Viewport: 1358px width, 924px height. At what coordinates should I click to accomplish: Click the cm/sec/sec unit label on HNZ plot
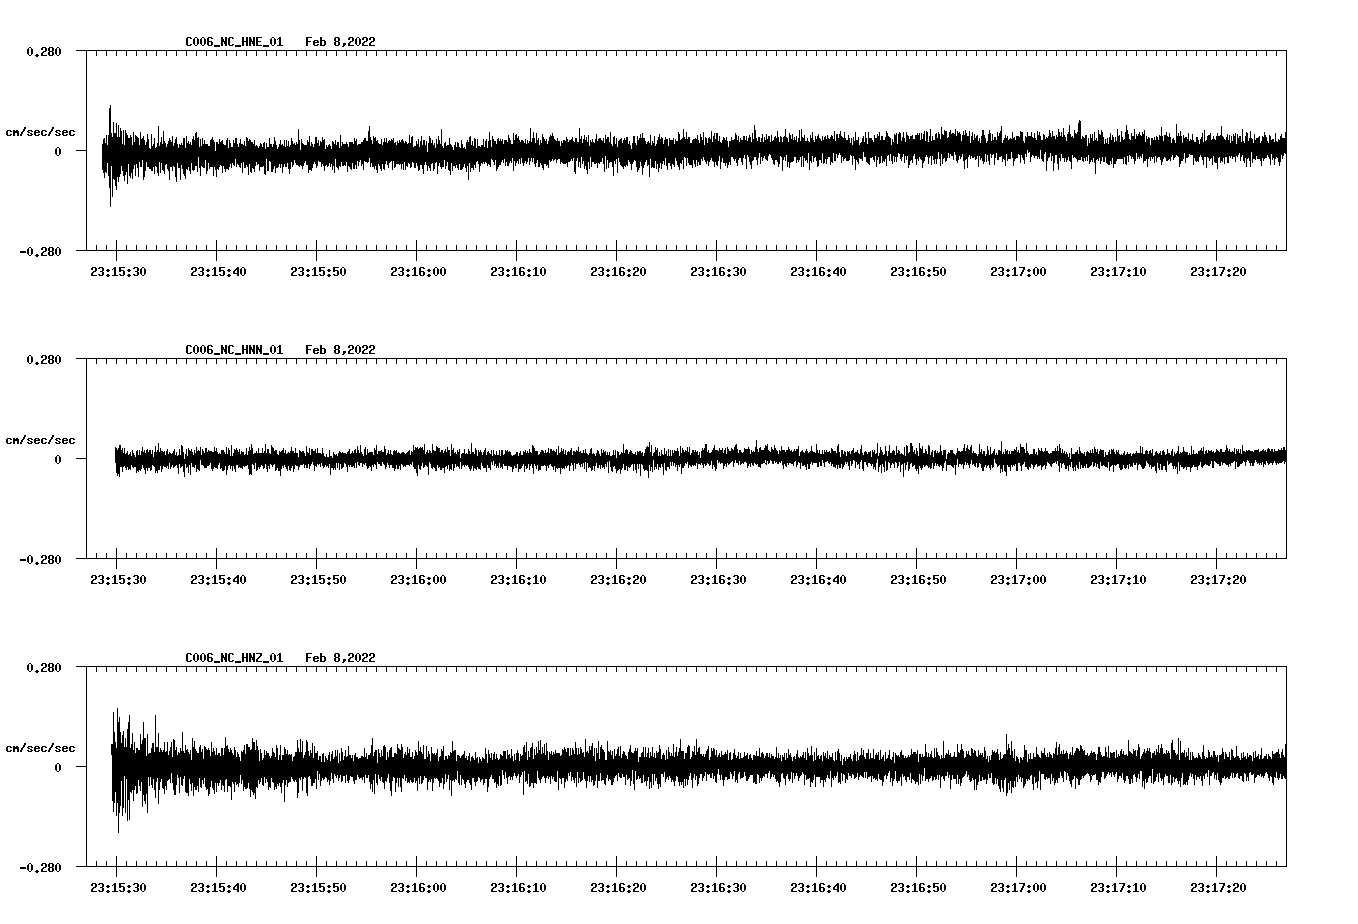coord(40,748)
